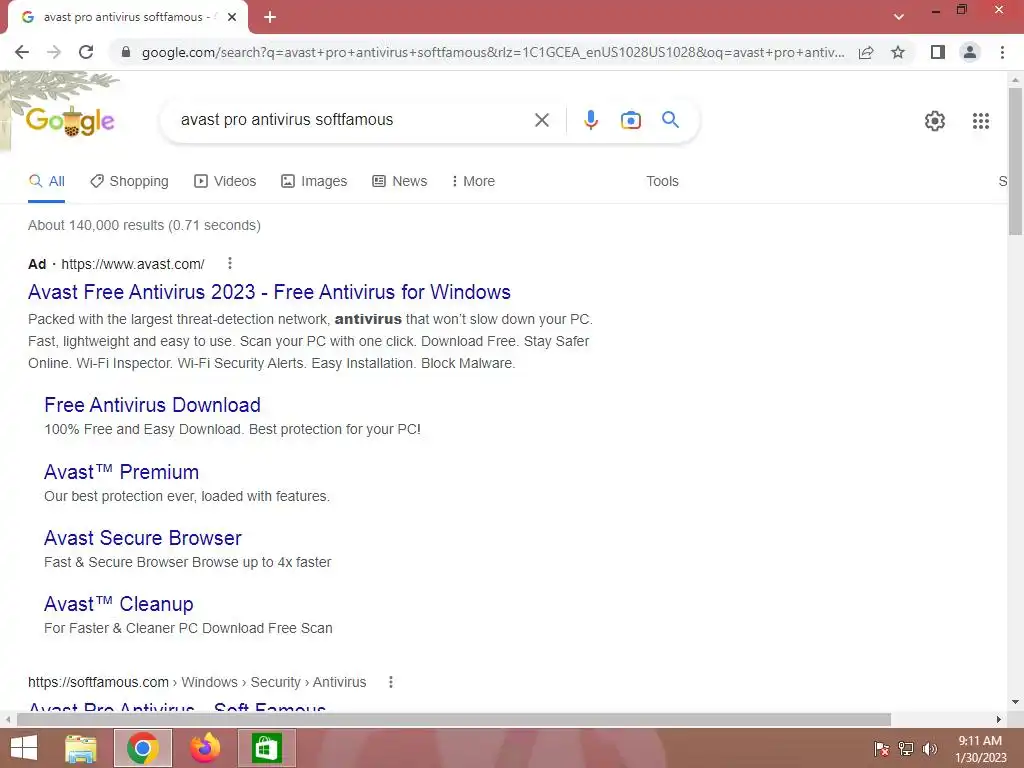
Task: Open the Action Center flag icon
Action: pos(881,749)
